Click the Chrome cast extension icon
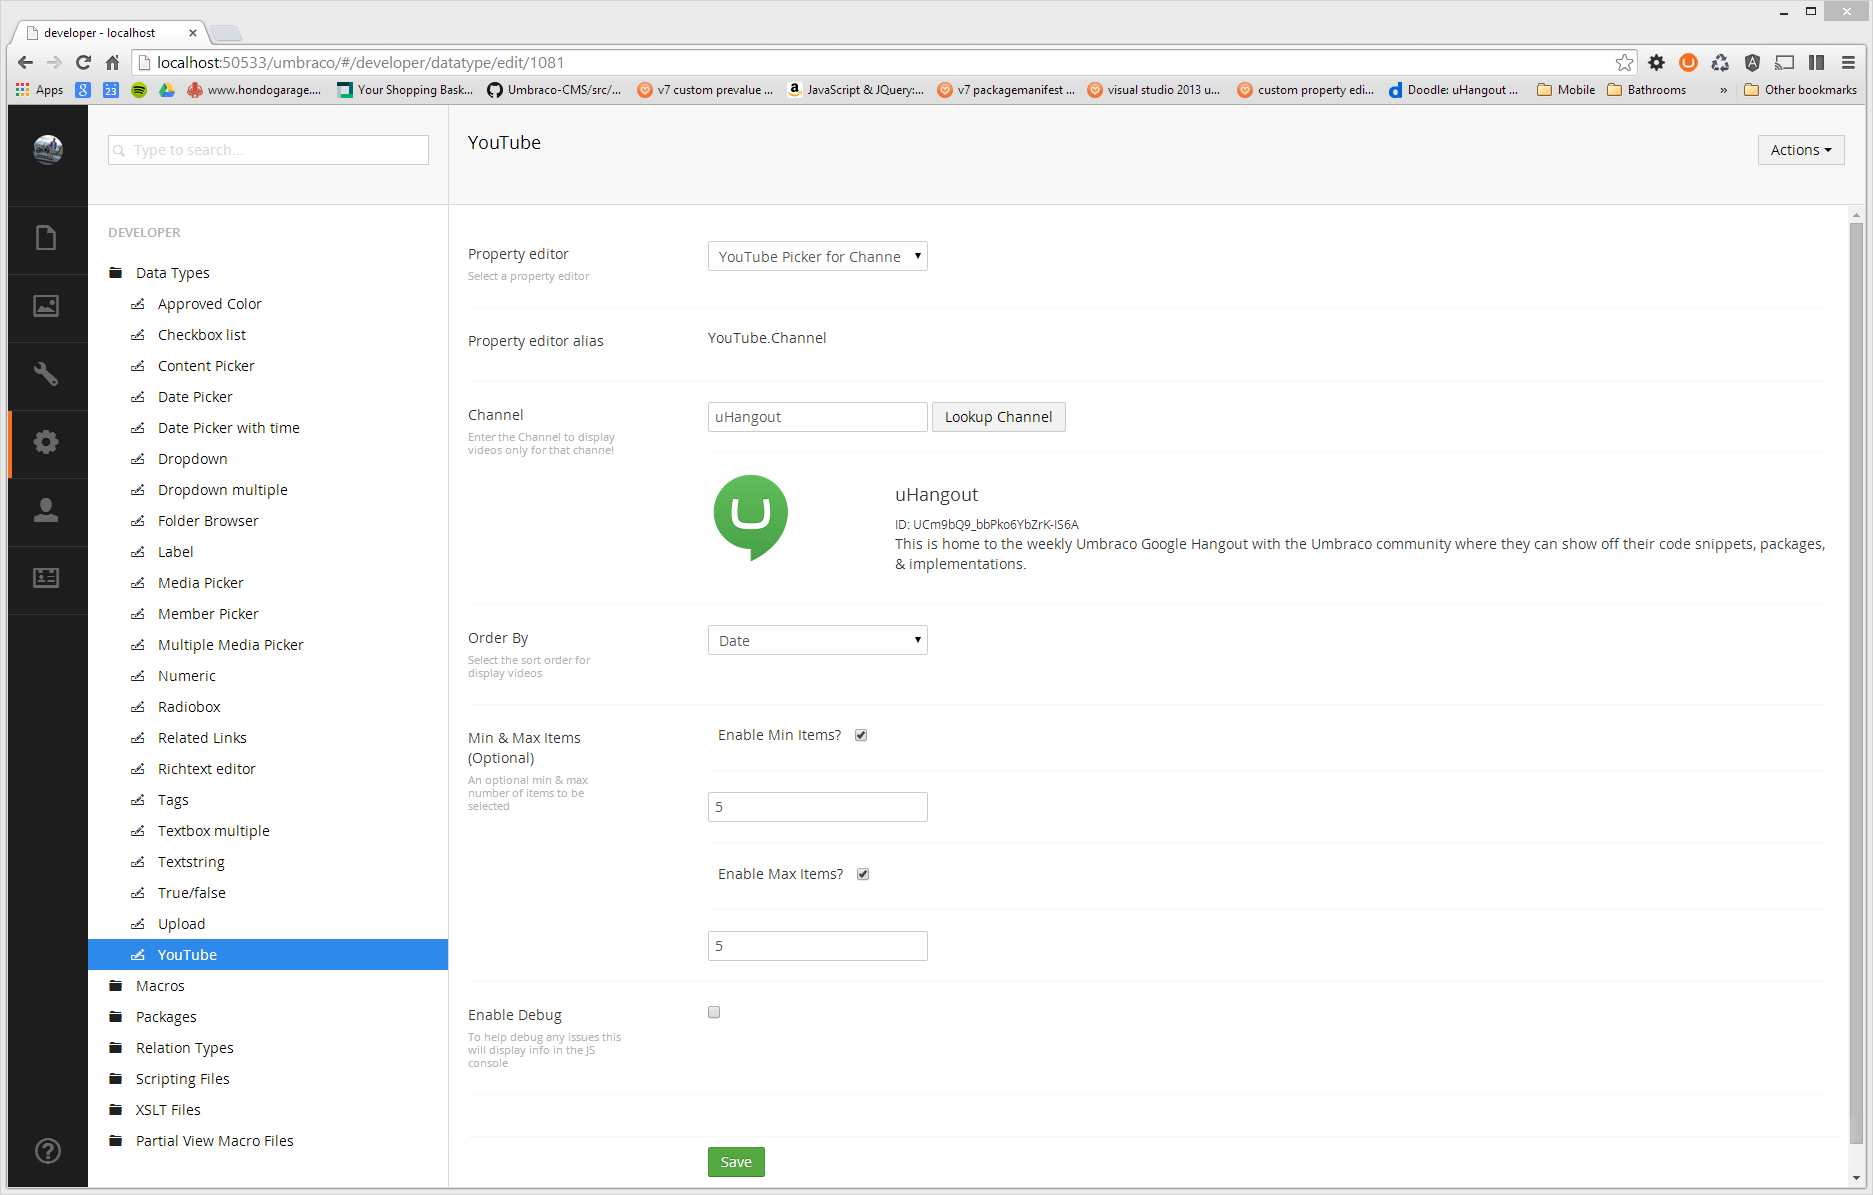This screenshot has width=1873, height=1195. [1784, 62]
